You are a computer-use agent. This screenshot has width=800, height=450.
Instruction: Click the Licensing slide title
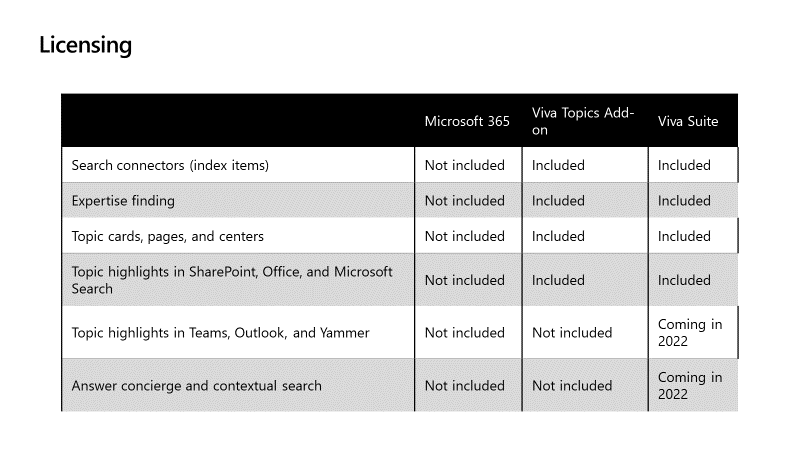(85, 45)
